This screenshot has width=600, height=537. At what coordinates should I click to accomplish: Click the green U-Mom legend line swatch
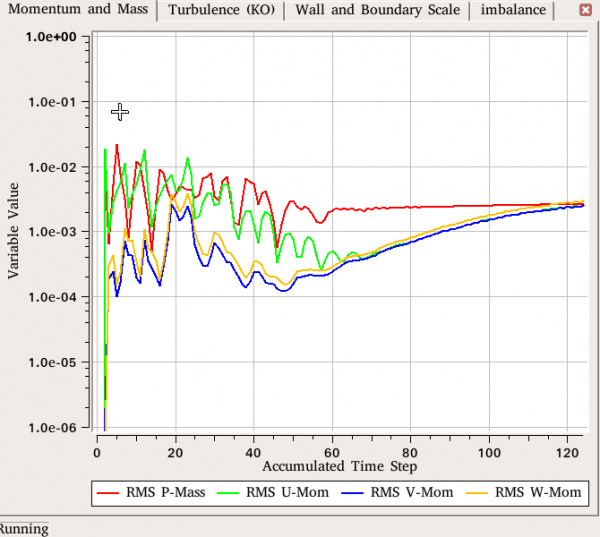point(228,493)
